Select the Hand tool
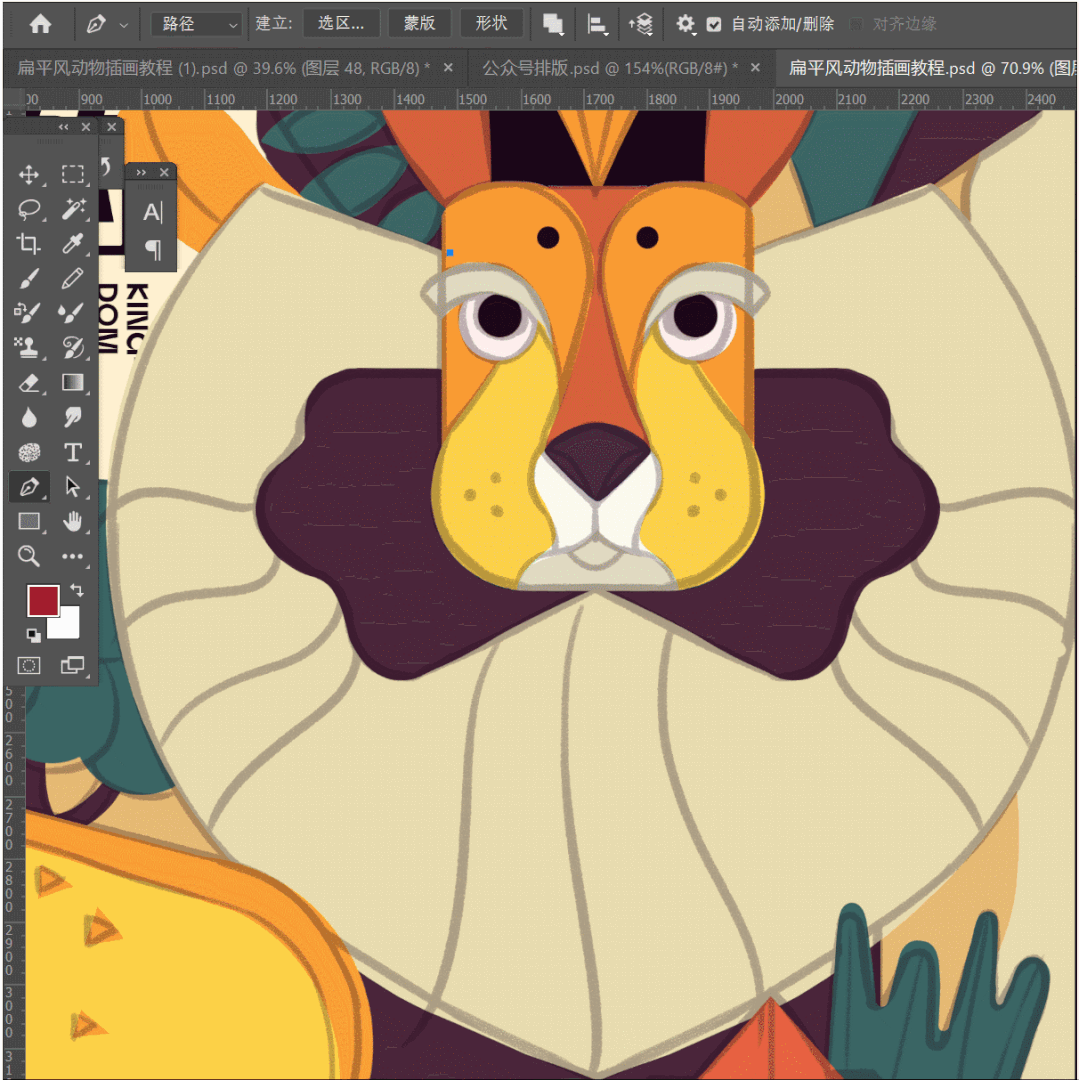Viewport: 1079px width, 1080px height. coord(72,521)
